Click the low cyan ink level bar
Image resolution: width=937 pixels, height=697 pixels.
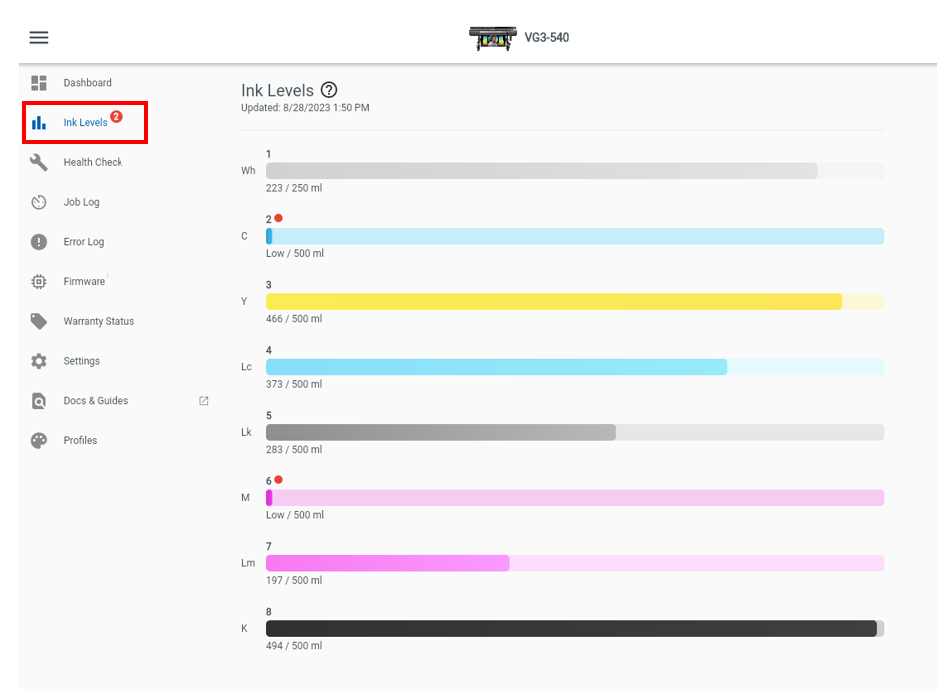pyautogui.click(x=574, y=236)
